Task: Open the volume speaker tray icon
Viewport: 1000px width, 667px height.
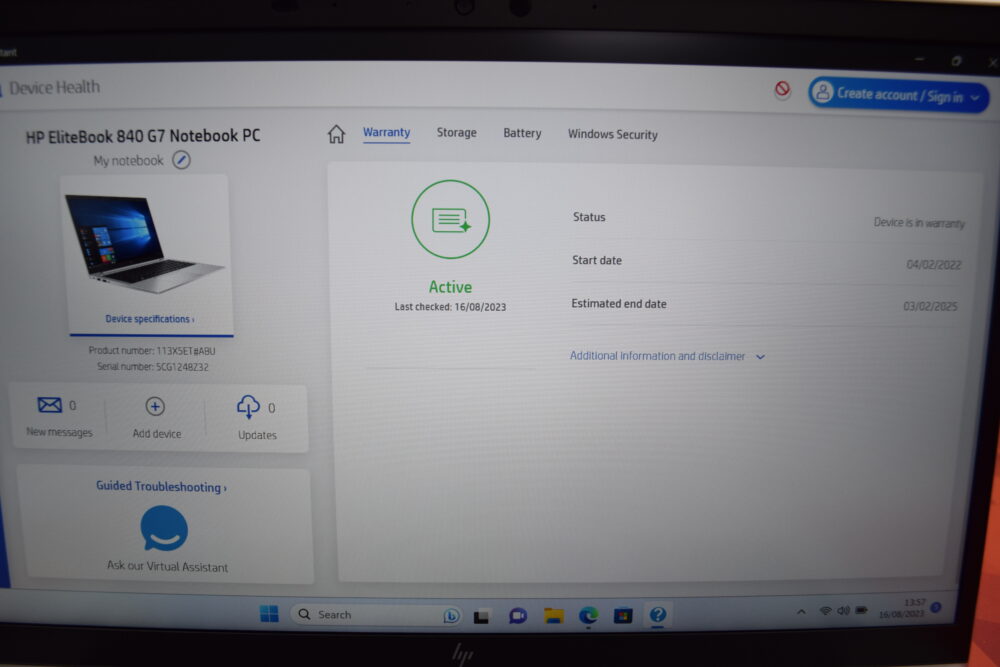Action: click(x=843, y=611)
